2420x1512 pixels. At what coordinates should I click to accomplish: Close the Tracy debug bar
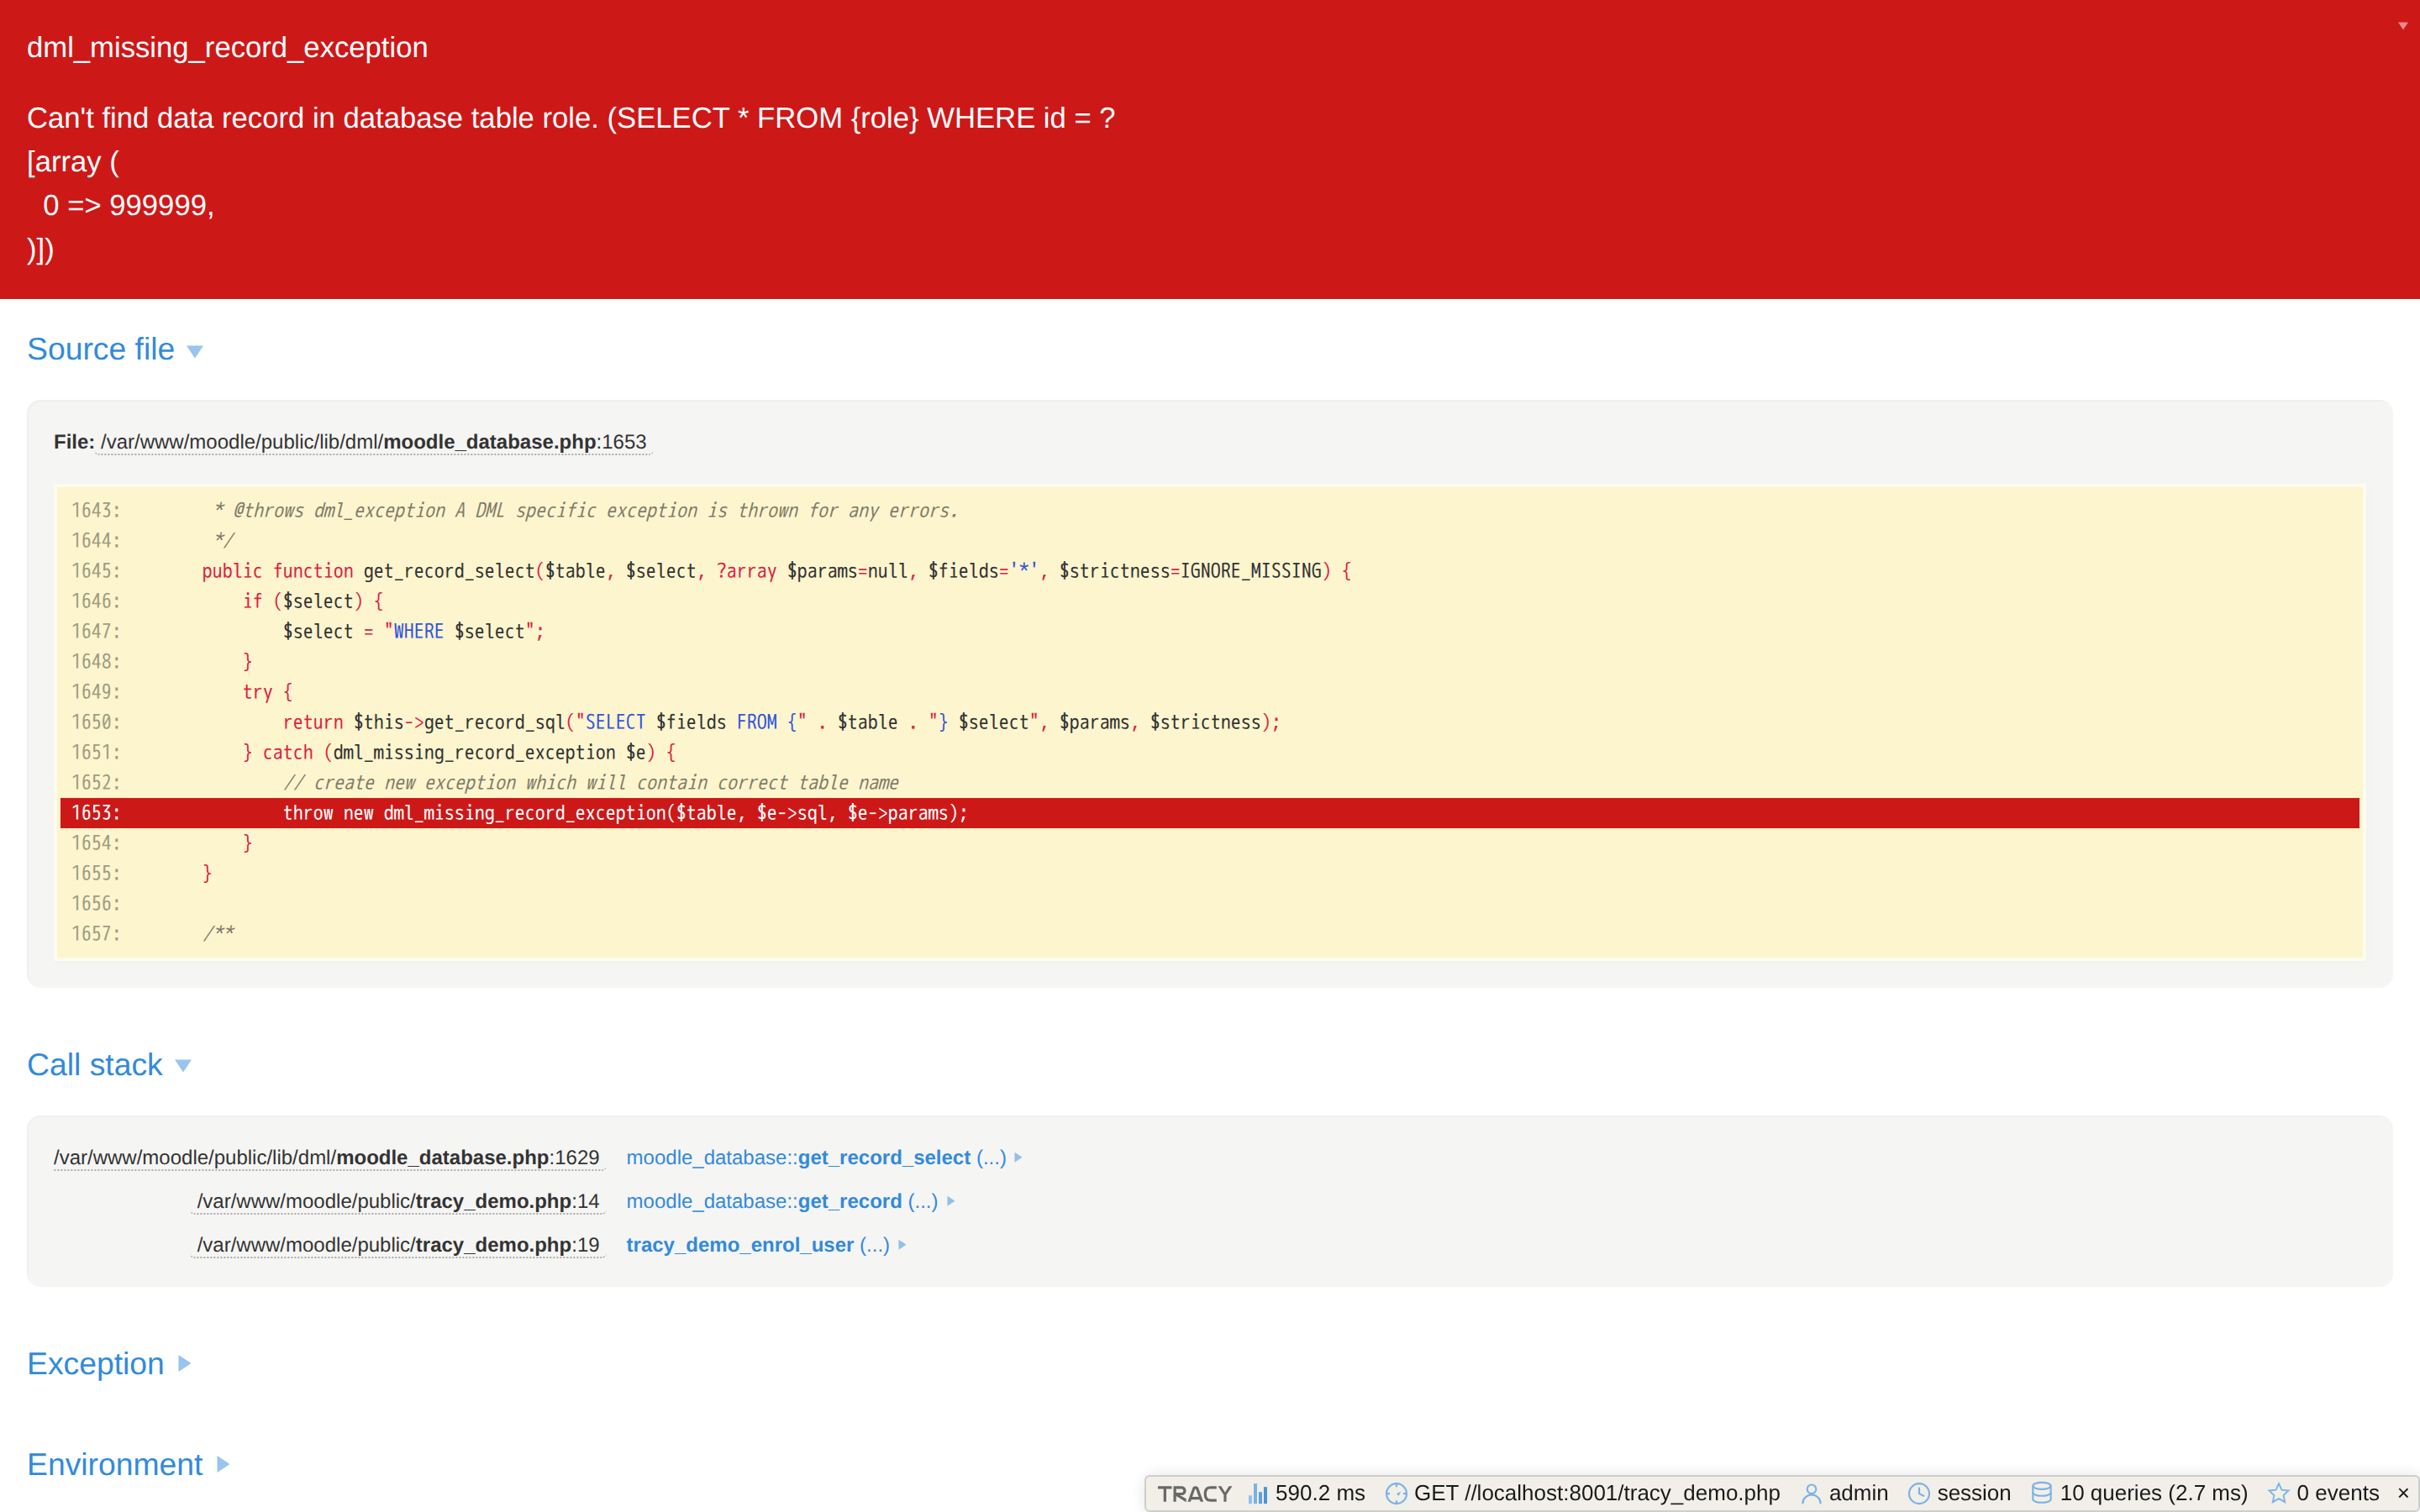(x=2403, y=1494)
